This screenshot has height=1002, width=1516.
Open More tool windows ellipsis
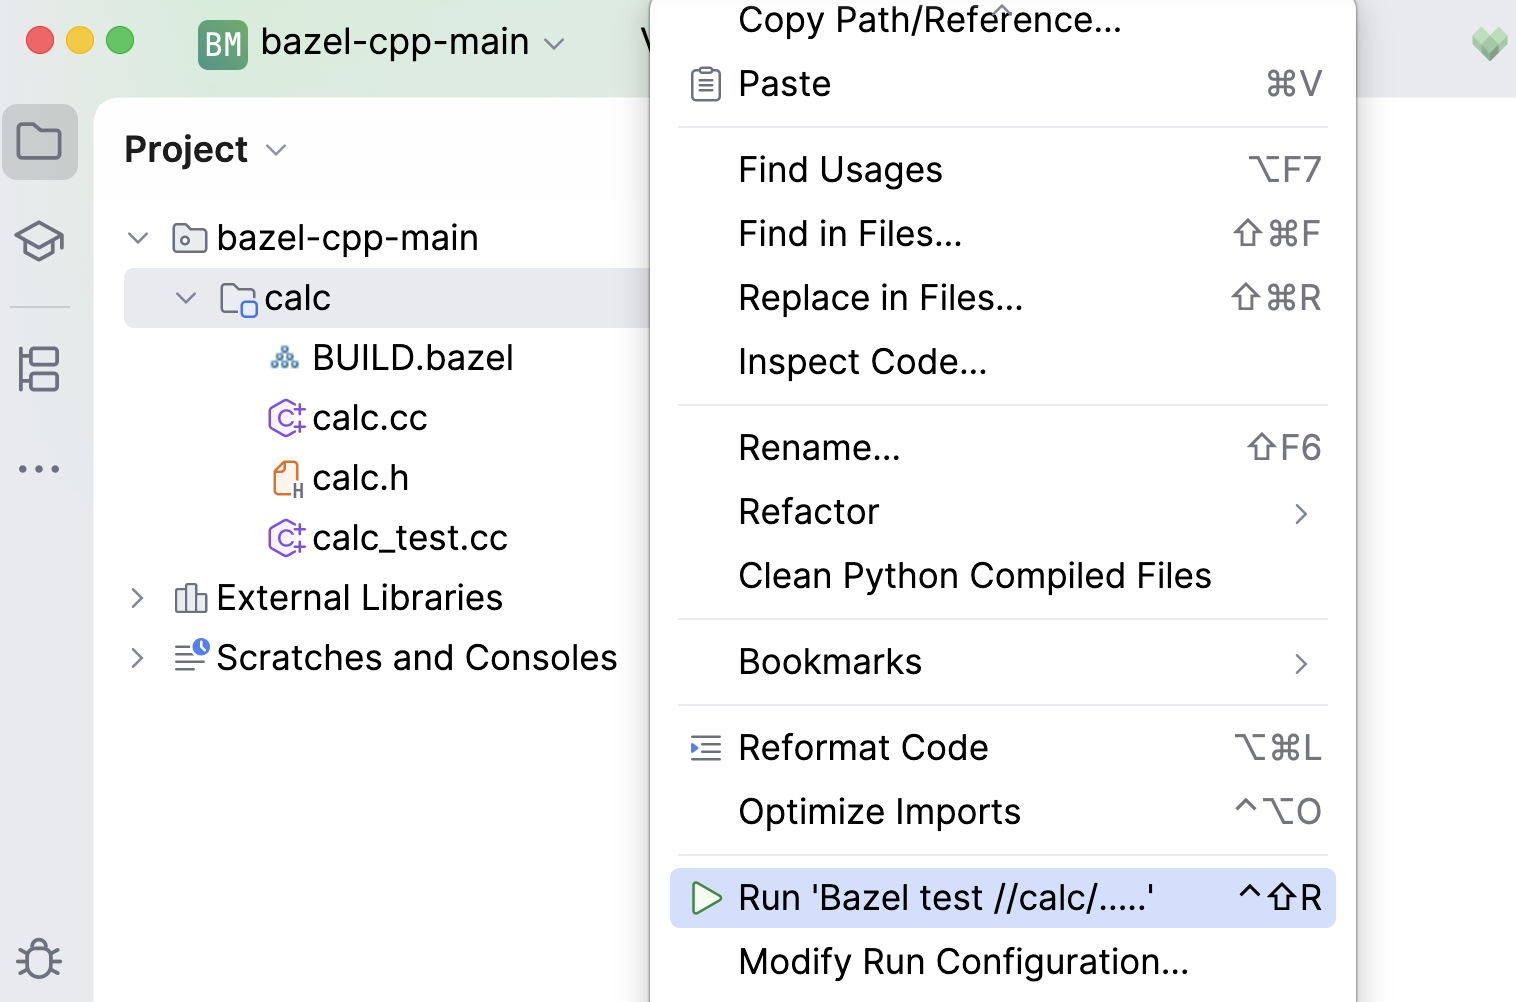pyautogui.click(x=40, y=468)
